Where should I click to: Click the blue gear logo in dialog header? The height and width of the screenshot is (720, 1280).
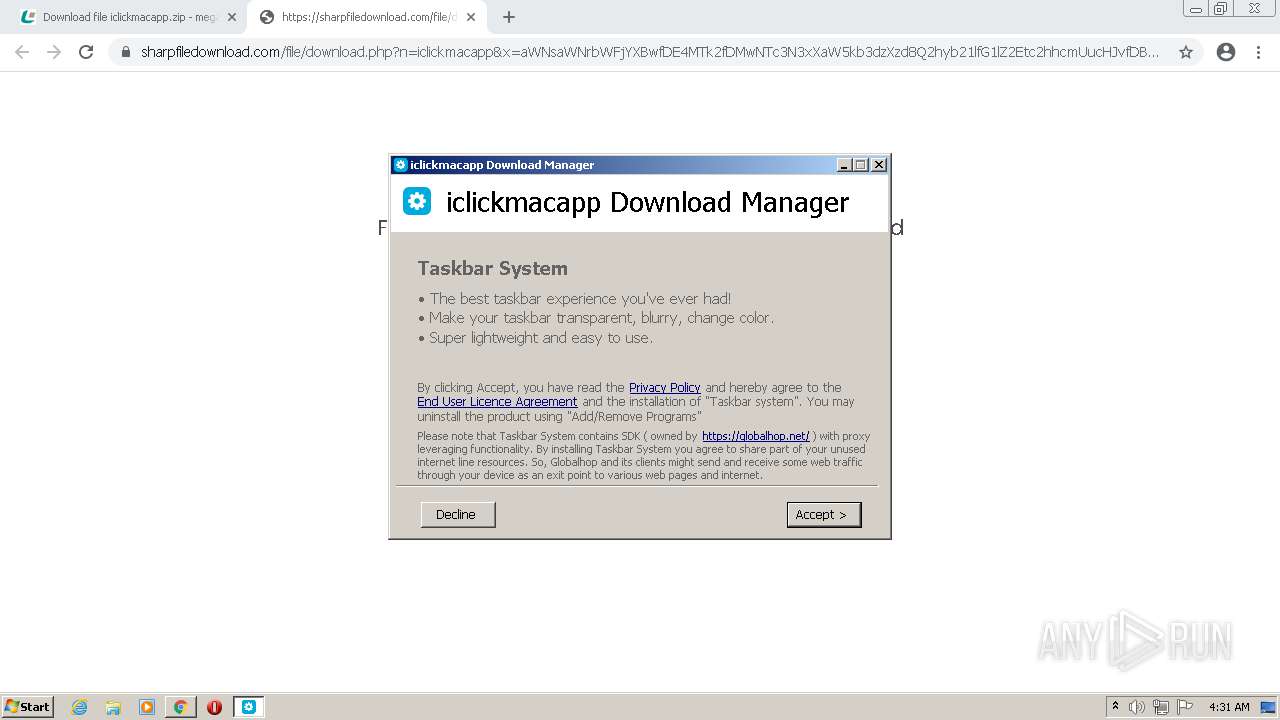(417, 201)
